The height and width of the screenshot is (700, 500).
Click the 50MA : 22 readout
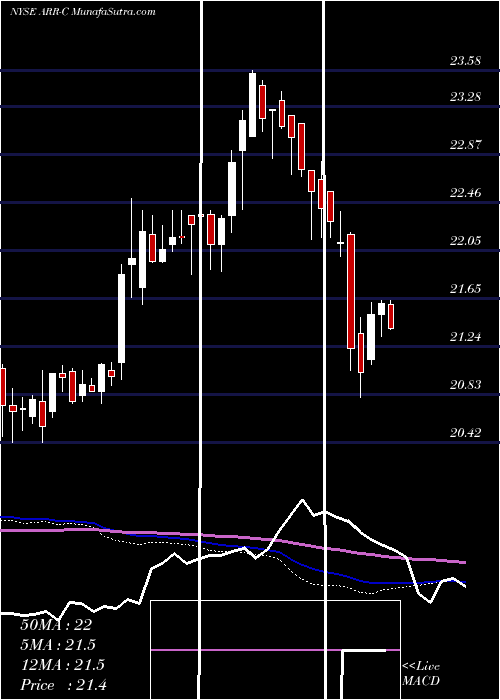click(56, 625)
